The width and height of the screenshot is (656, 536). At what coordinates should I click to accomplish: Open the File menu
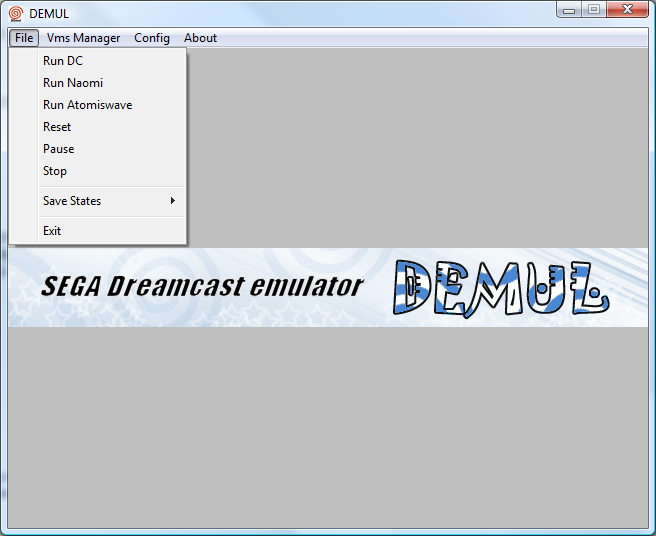24,38
